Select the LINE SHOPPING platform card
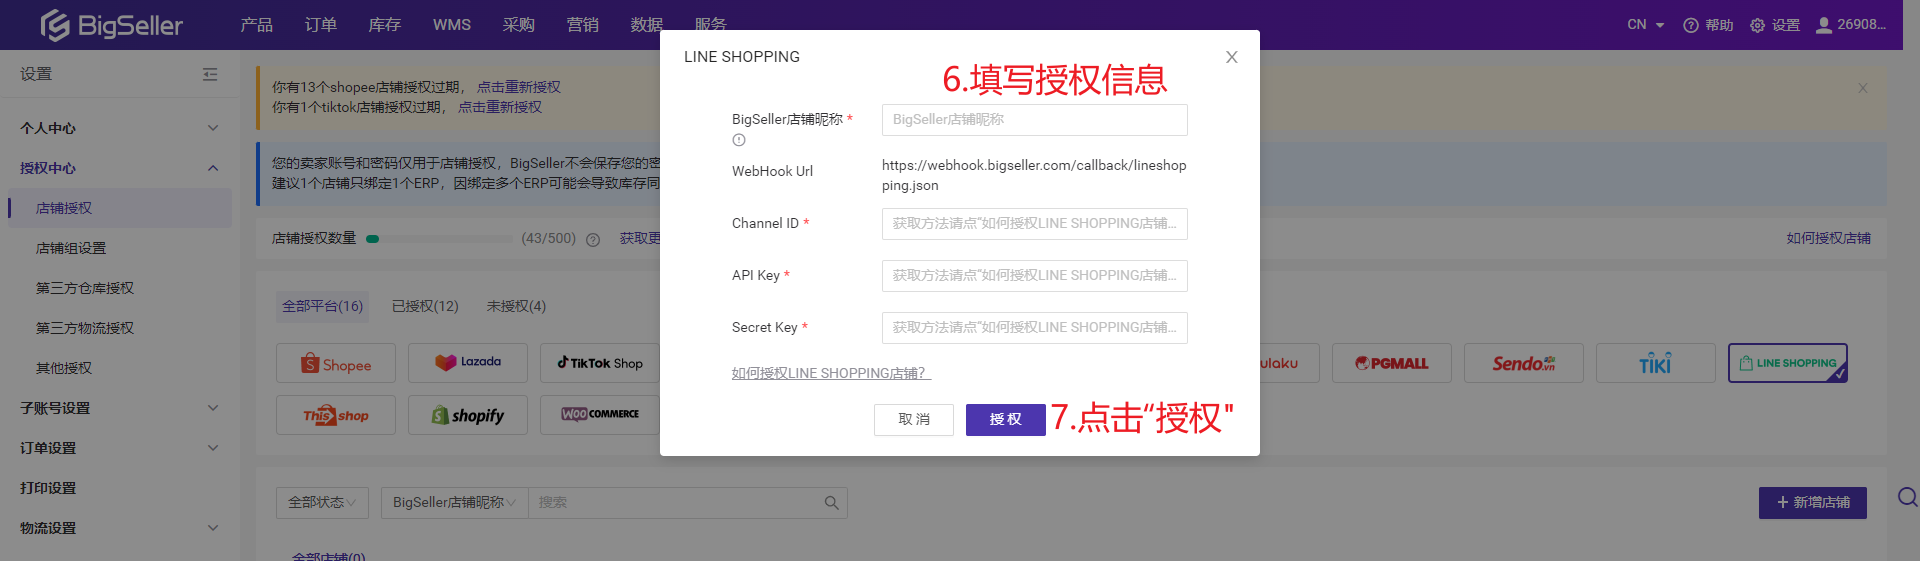 pos(1788,363)
